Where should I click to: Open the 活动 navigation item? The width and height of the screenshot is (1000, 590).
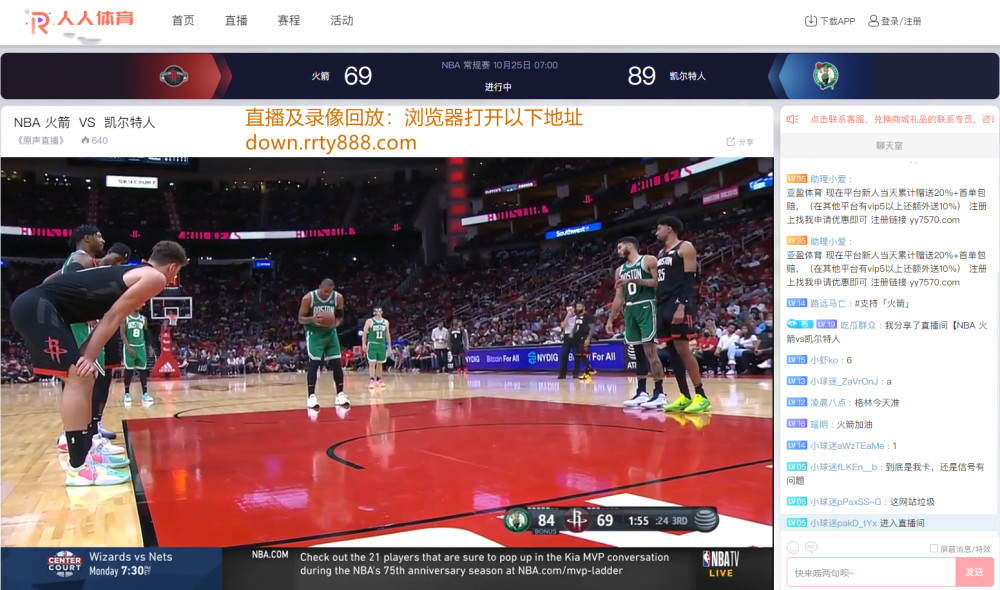coord(342,20)
